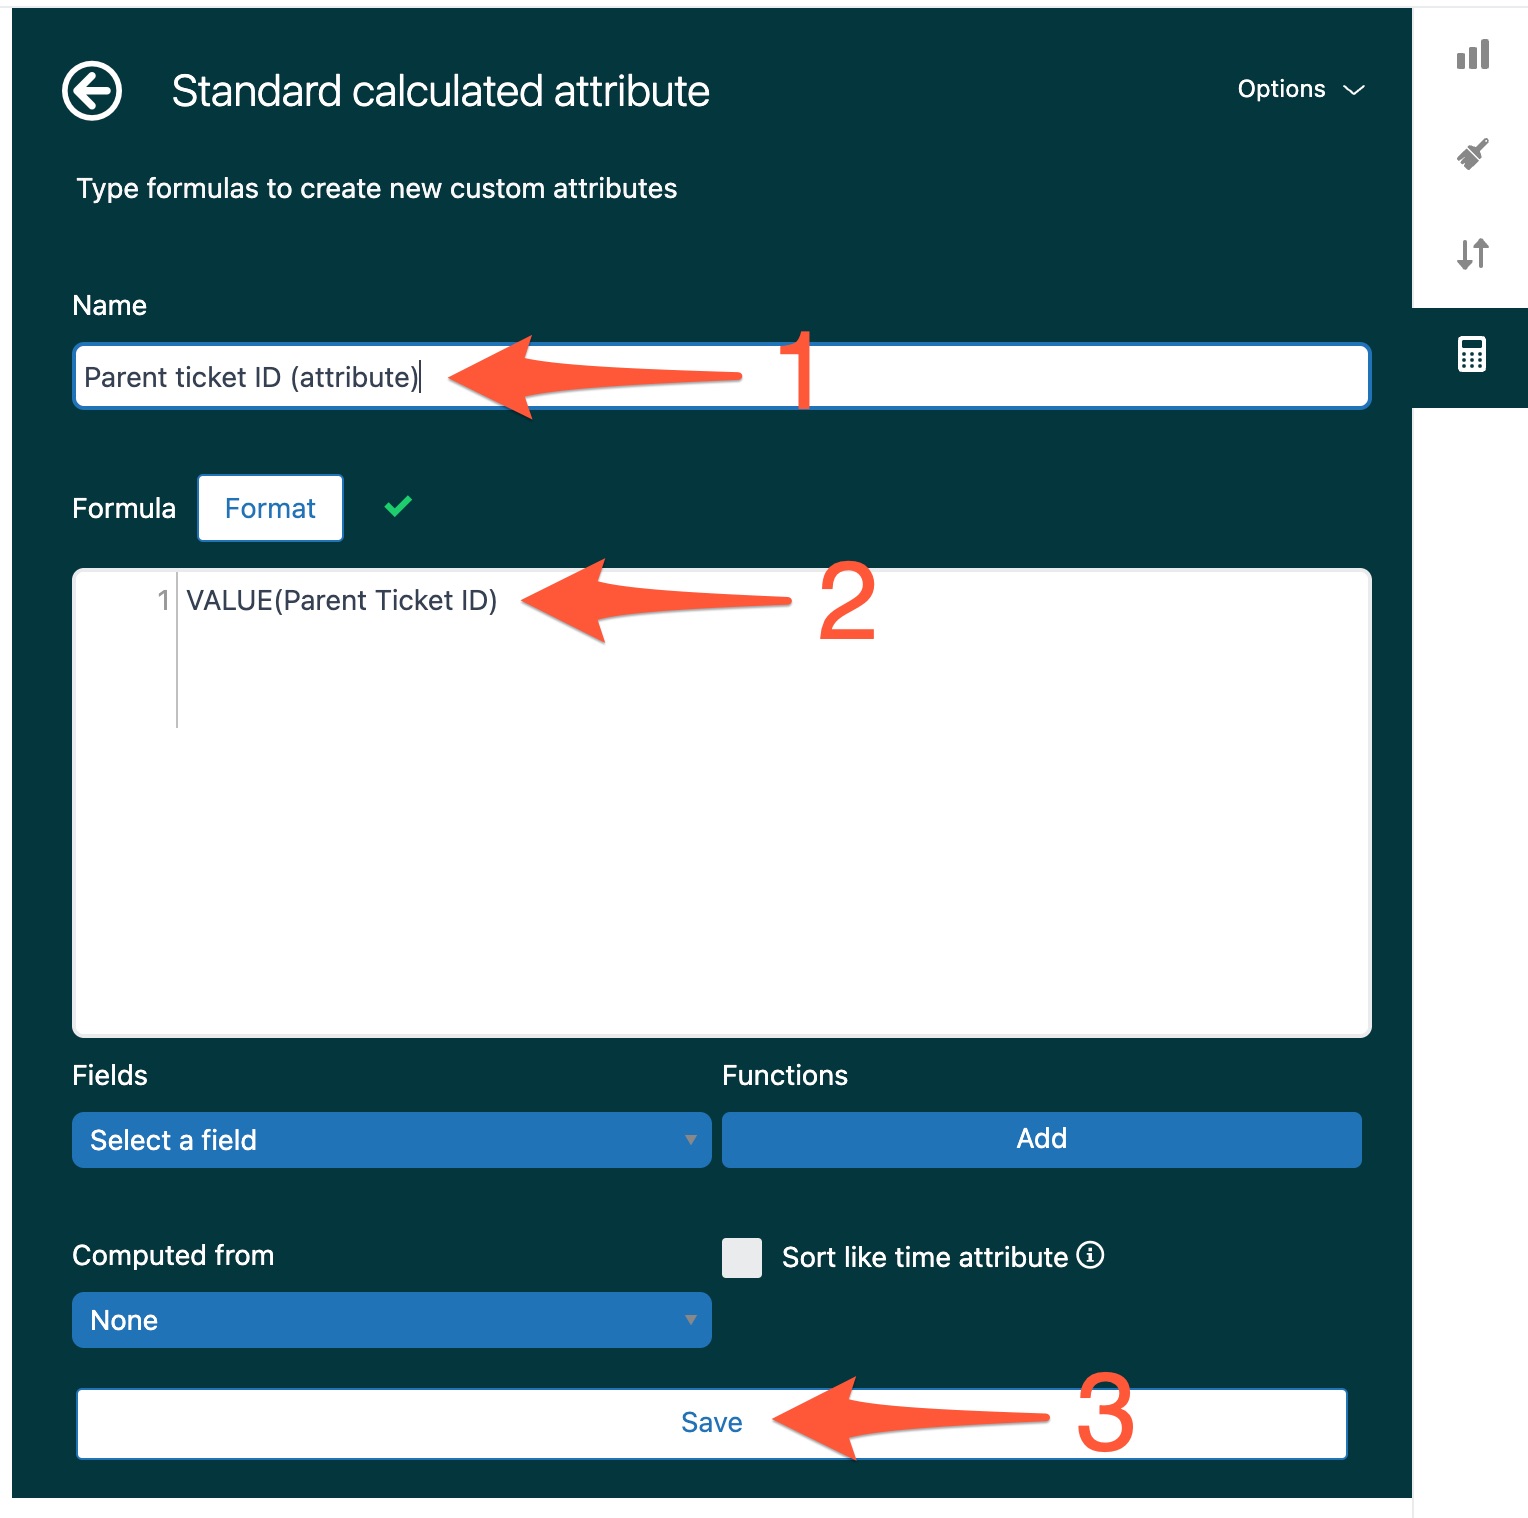Click the Name label
Image resolution: width=1528 pixels, height=1518 pixels.
[110, 305]
